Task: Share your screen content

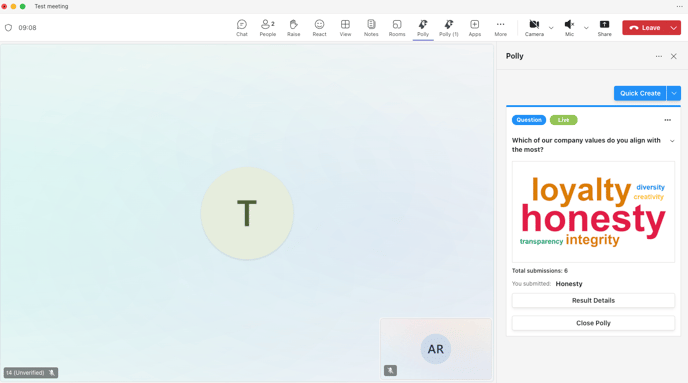Action: [x=604, y=28]
